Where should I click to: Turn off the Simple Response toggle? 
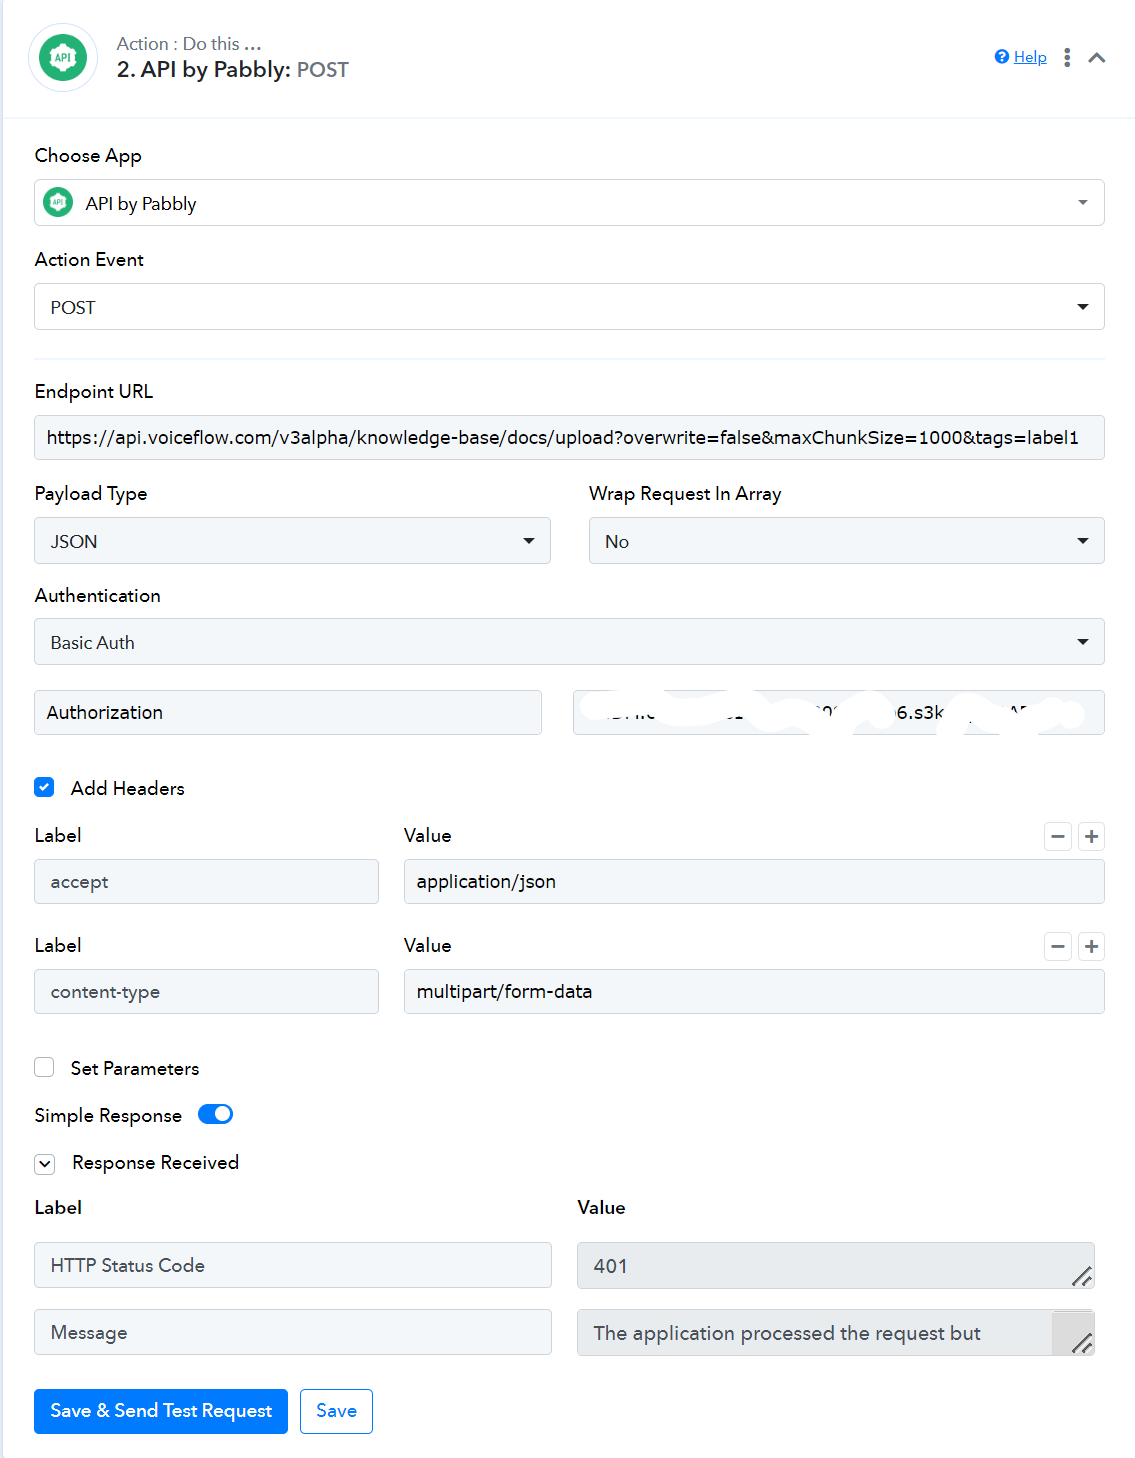coord(215,1114)
